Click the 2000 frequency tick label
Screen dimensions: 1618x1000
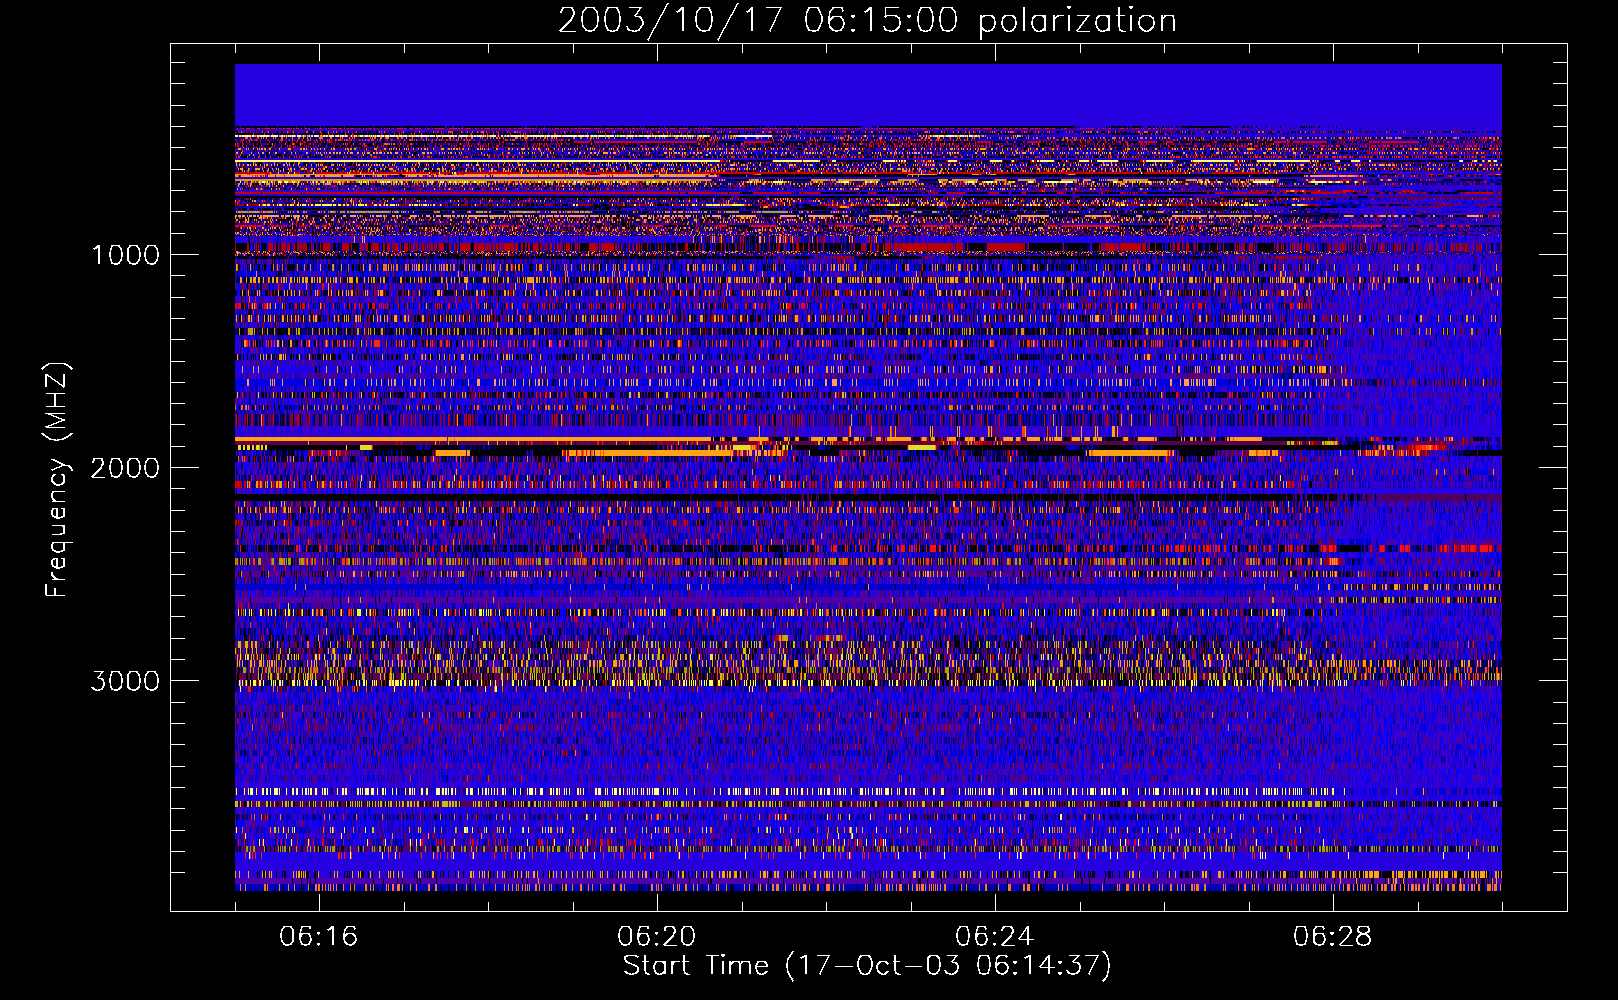tap(125, 468)
